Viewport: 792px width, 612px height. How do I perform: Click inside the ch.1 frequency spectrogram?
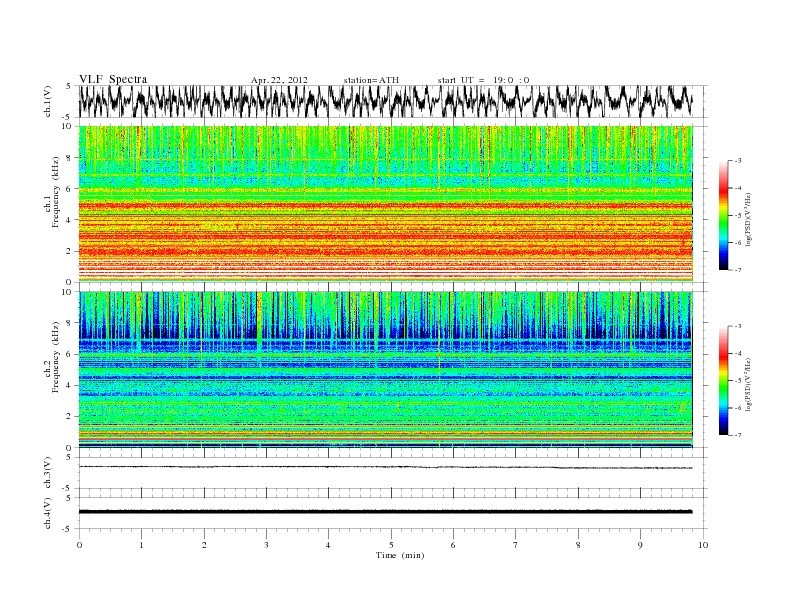(386, 203)
